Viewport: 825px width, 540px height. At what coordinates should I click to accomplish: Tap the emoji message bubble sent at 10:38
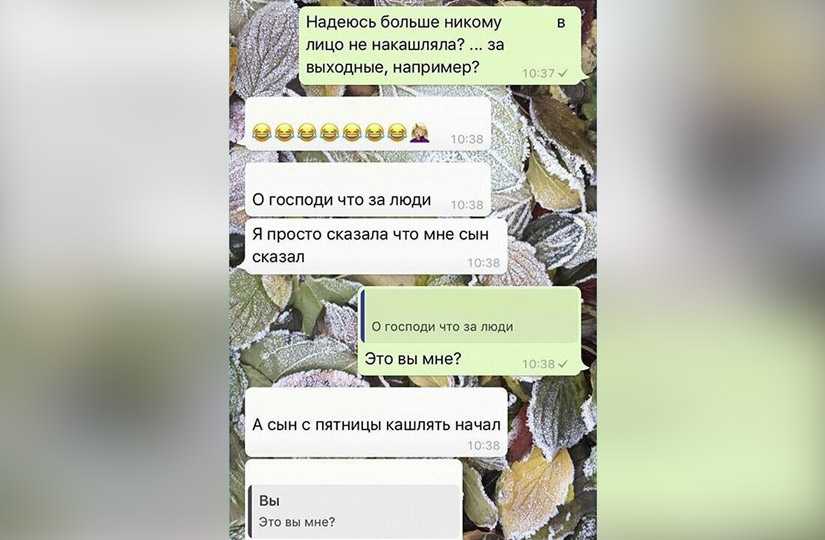pos(368,124)
